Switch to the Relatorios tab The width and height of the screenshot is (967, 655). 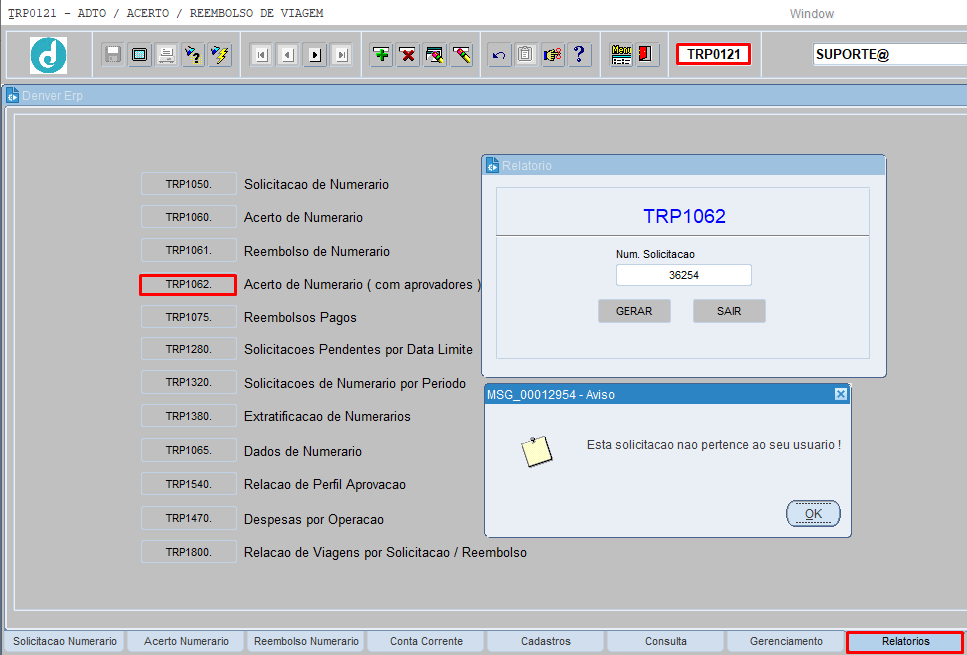click(901, 642)
